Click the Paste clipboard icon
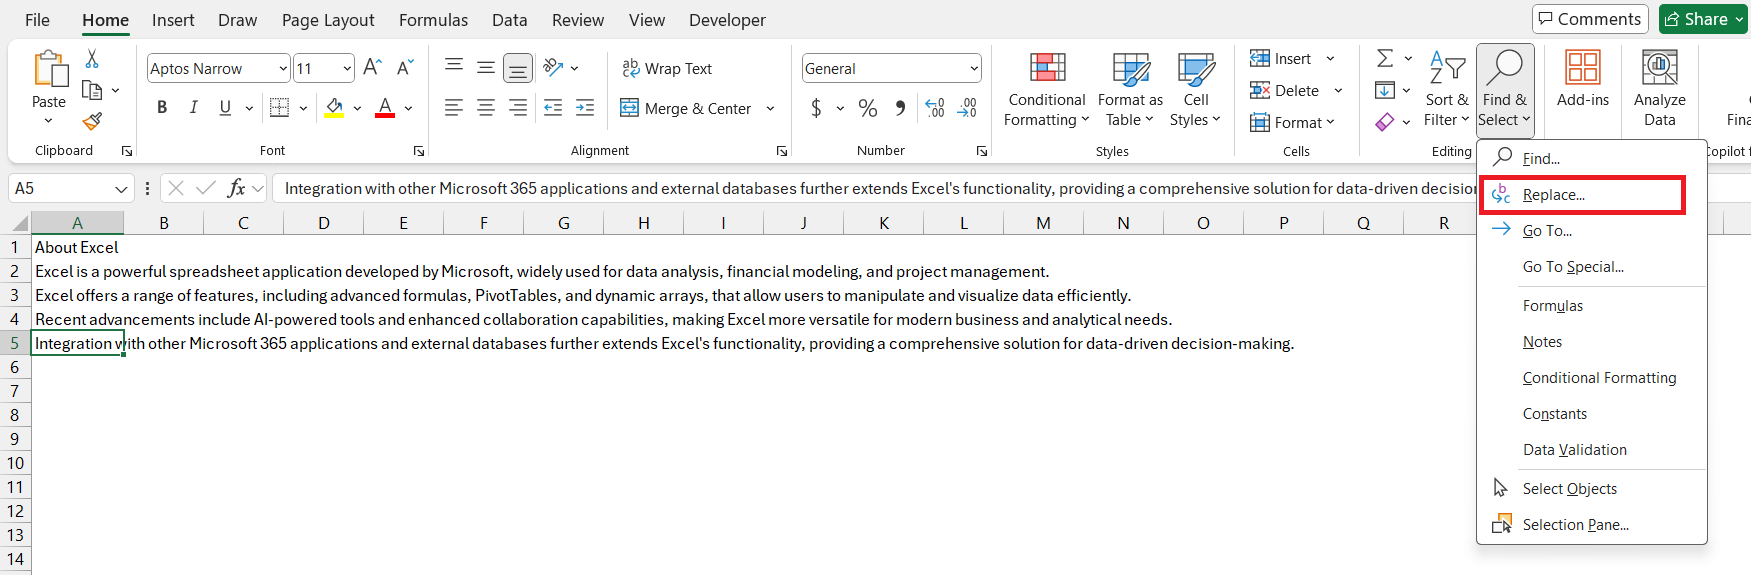 tap(49, 70)
